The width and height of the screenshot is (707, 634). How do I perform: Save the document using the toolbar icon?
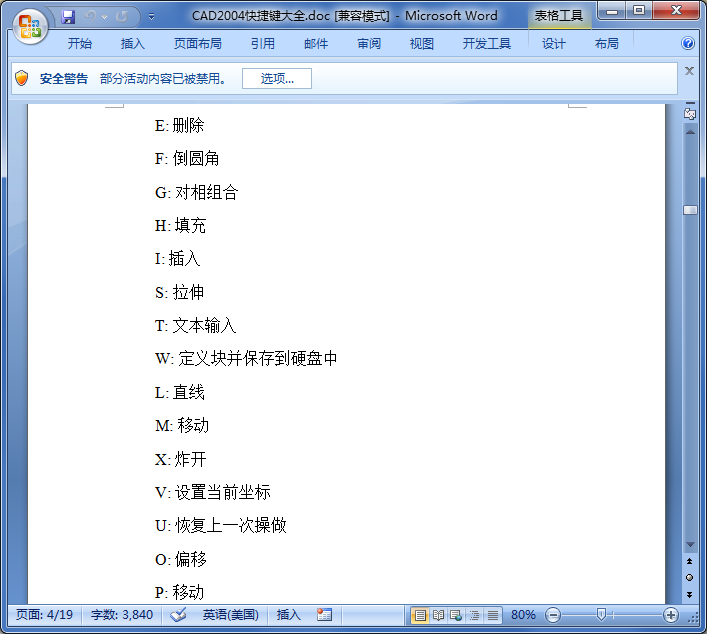(68, 17)
